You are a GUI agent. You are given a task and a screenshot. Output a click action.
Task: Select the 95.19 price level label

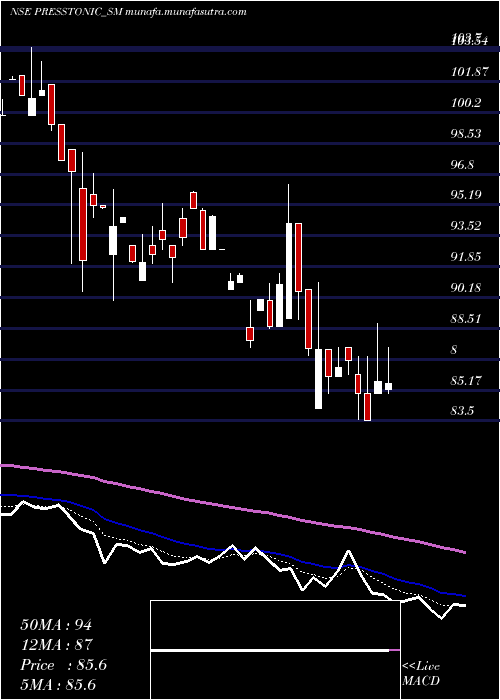coord(466,195)
